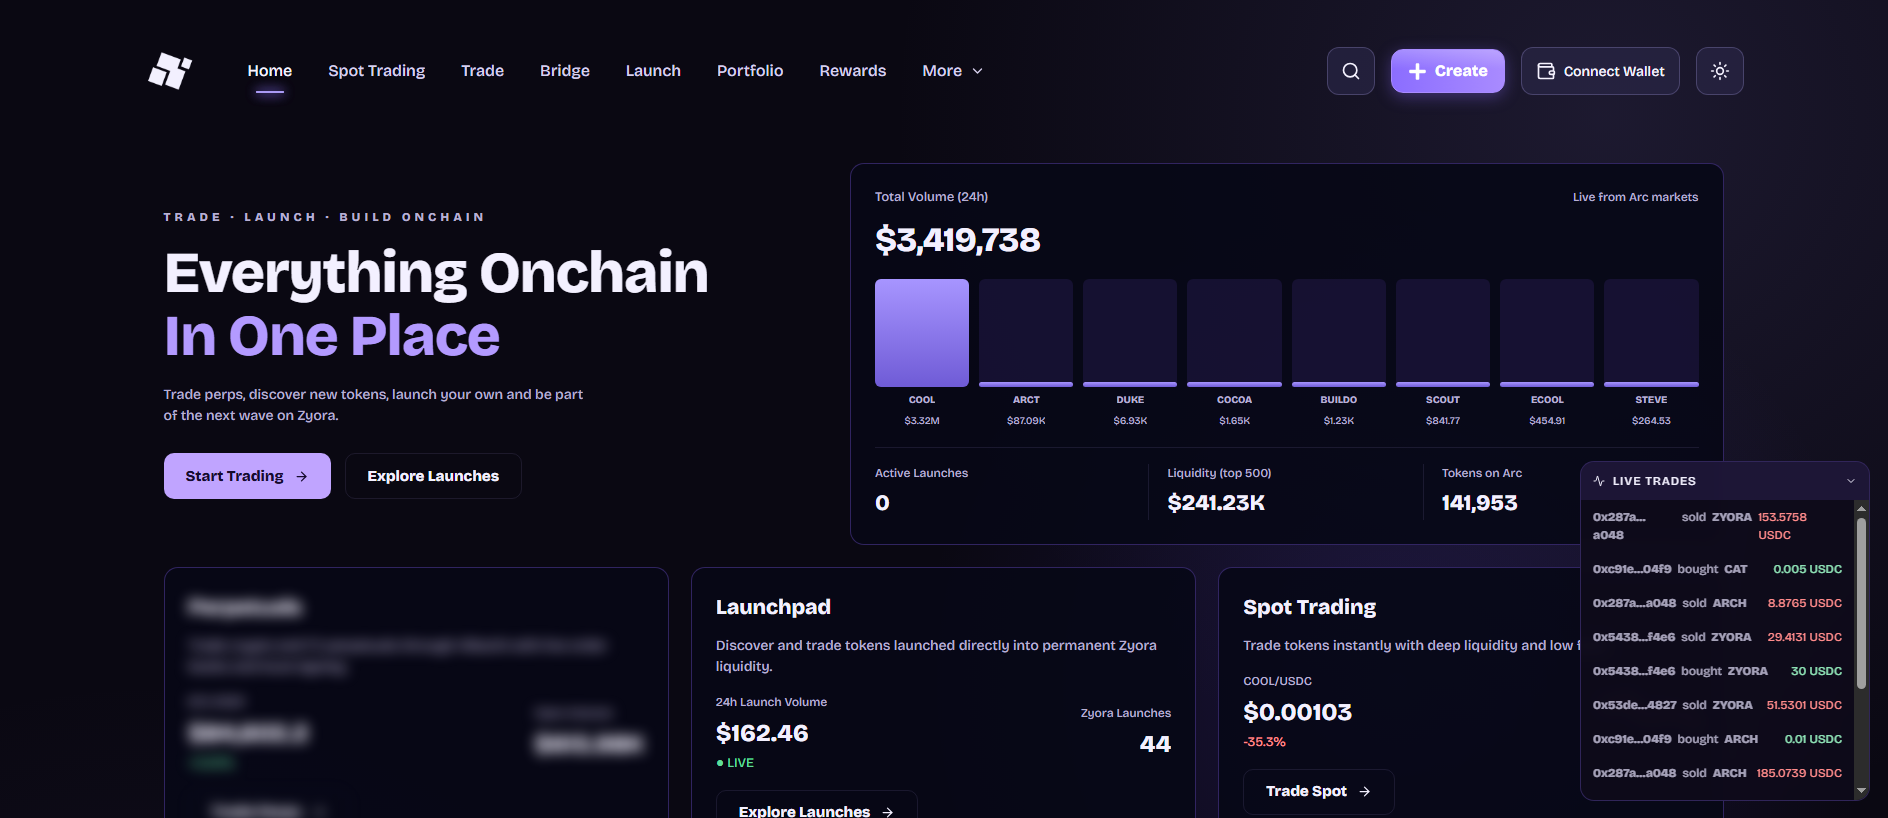1888x818 pixels.
Task: Click the Liquidity $241.23K value
Action: click(1216, 503)
